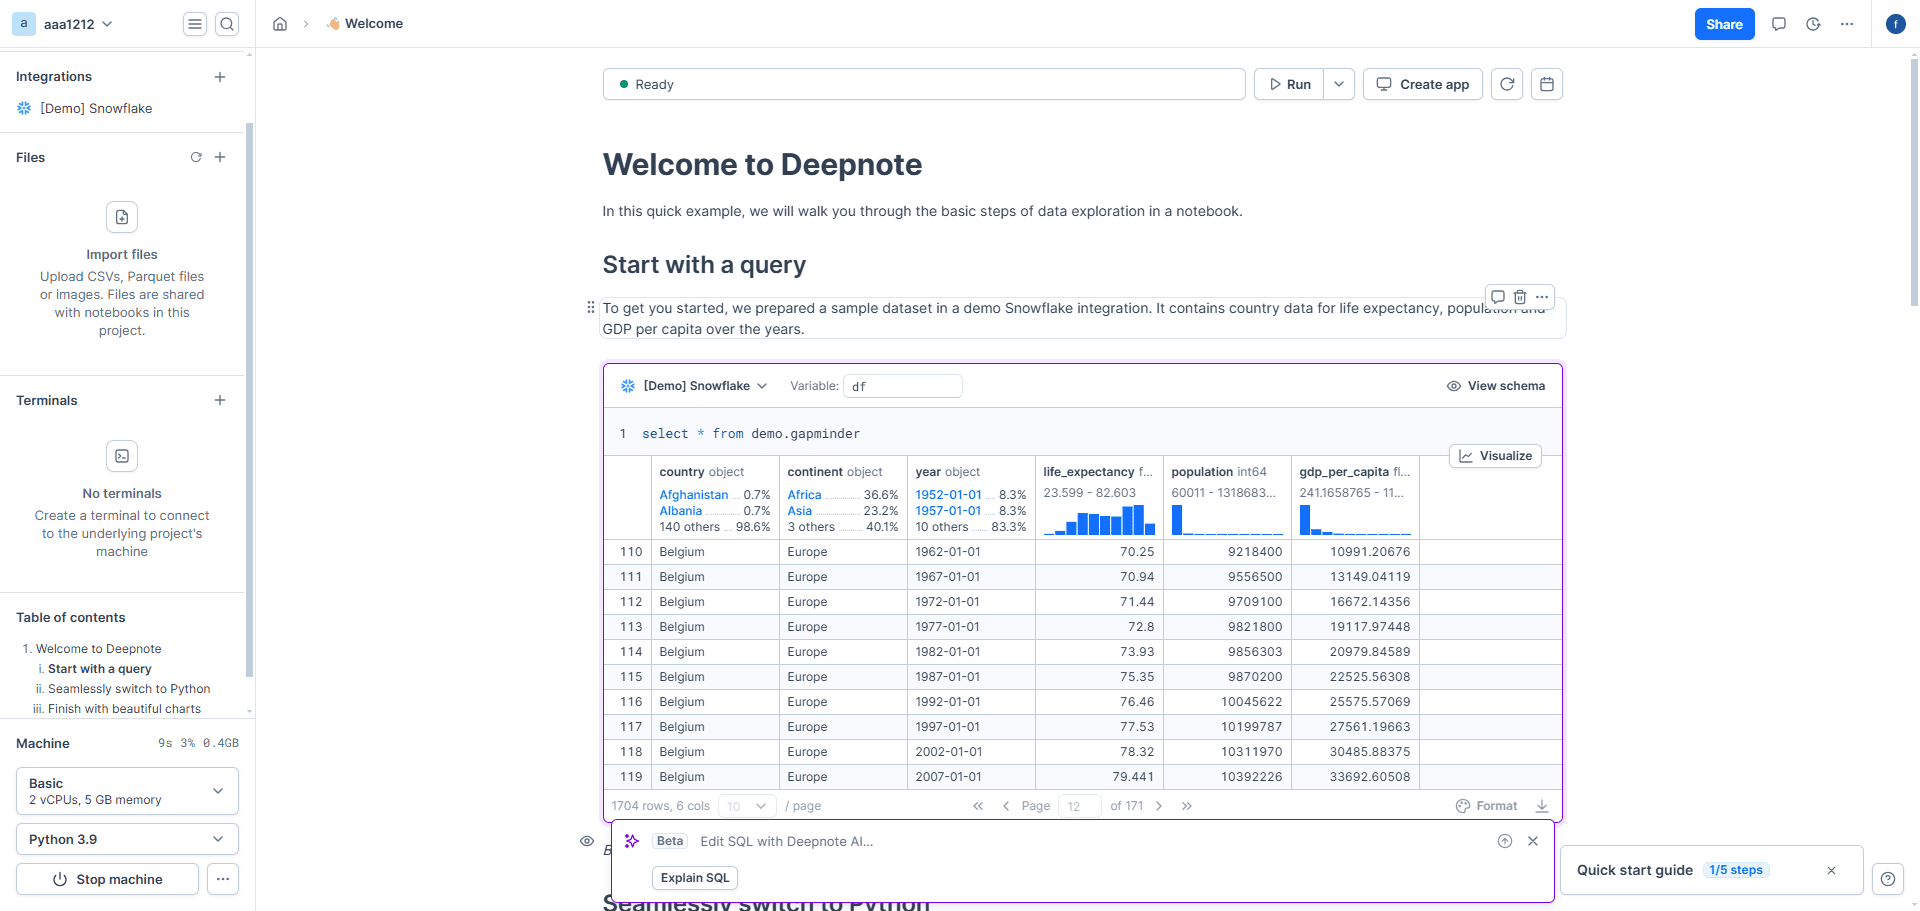Go to next page of results
The width and height of the screenshot is (1920, 911).
click(1159, 806)
